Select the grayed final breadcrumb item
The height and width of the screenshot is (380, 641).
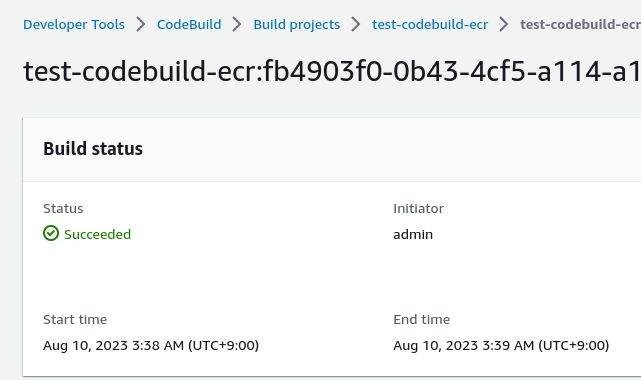click(x=580, y=25)
